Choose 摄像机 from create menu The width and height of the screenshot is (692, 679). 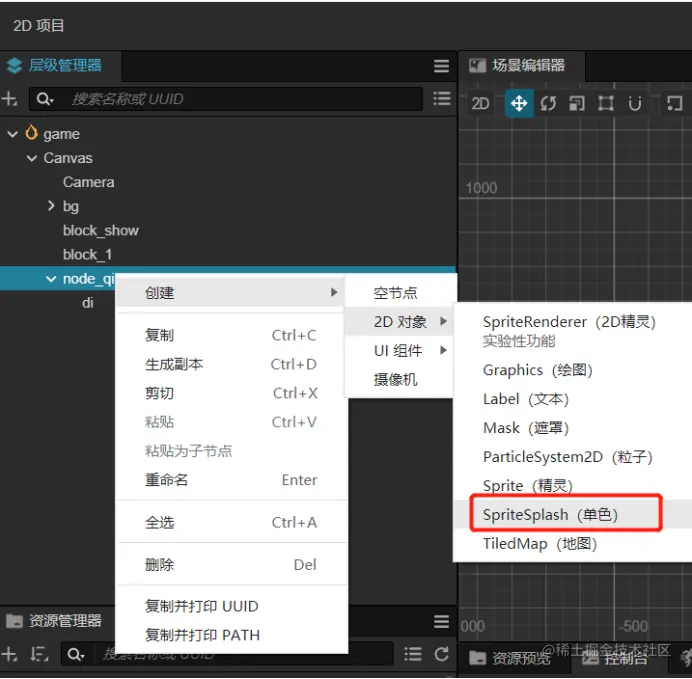point(399,379)
